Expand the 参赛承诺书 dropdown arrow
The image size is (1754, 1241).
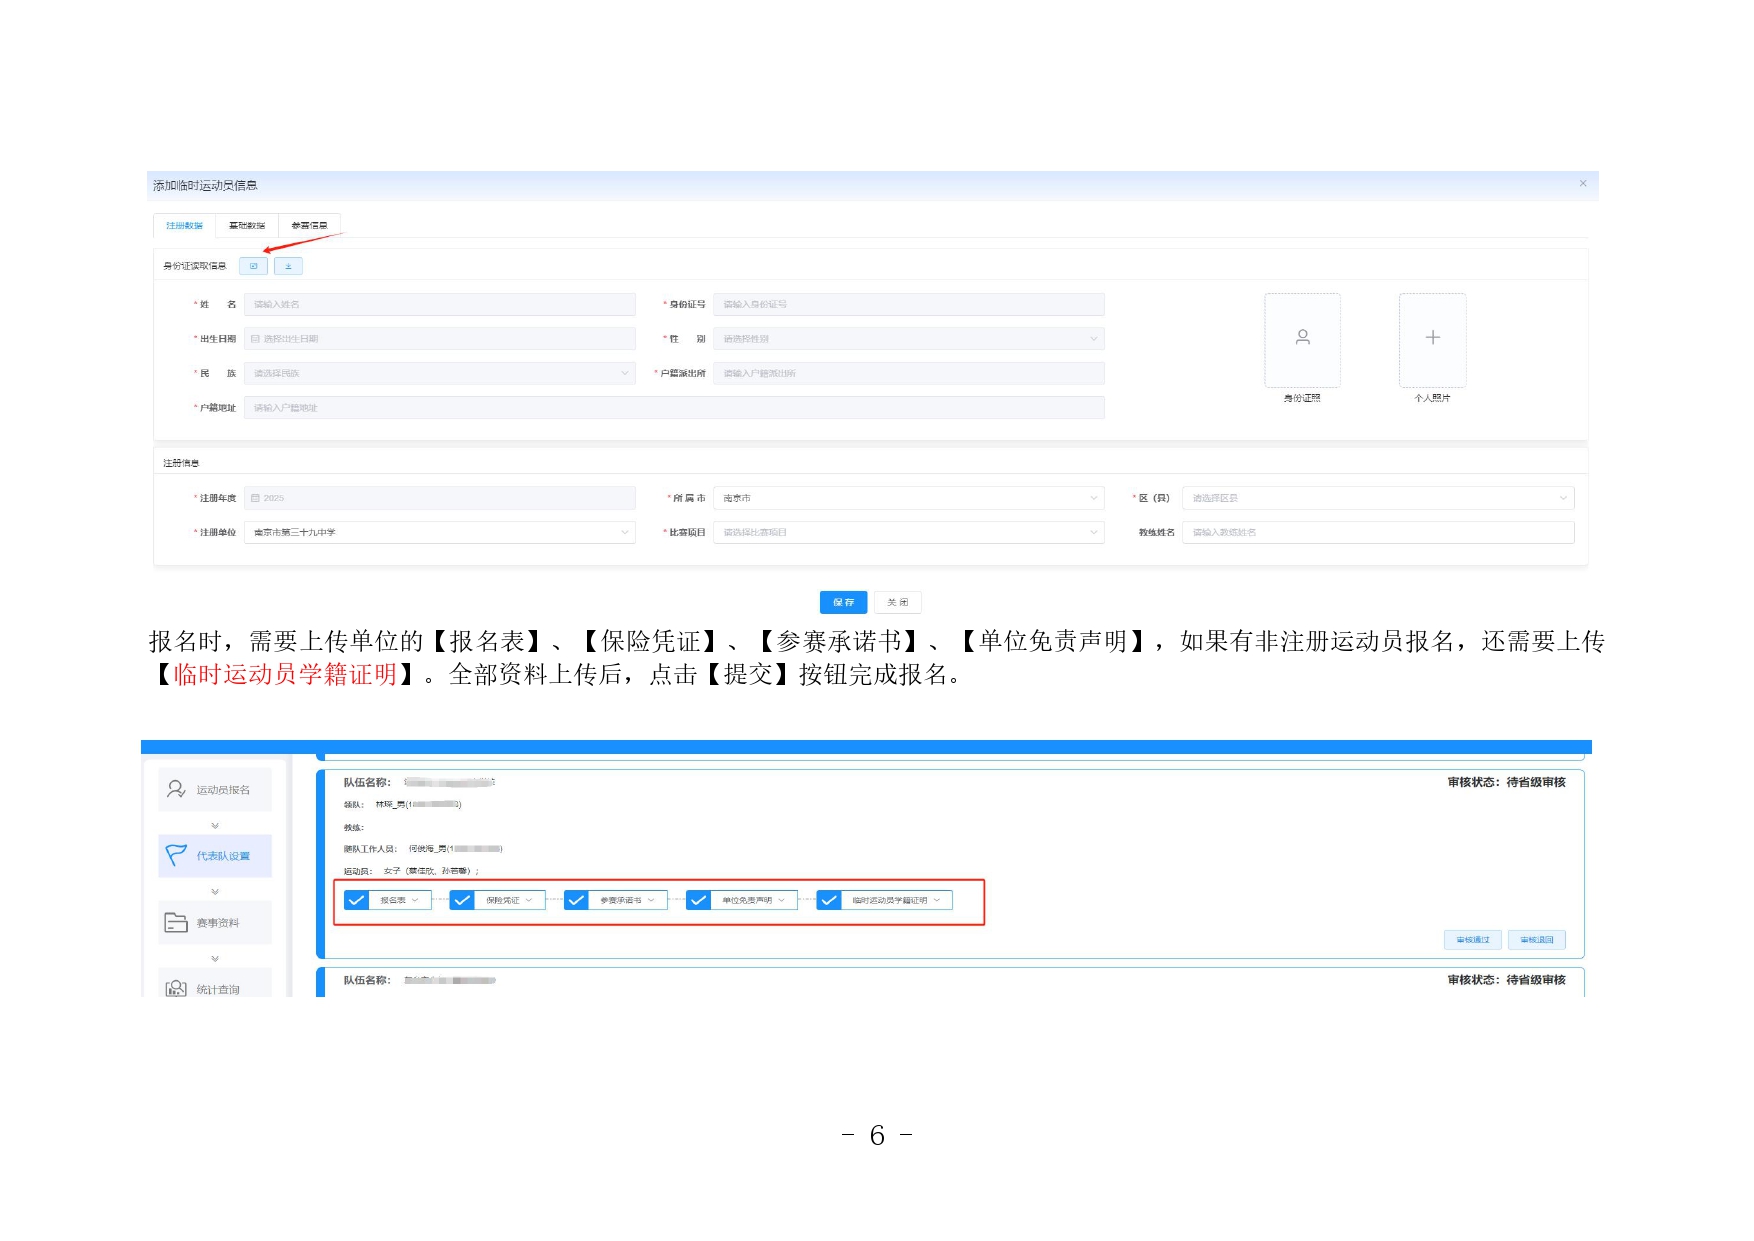click(651, 900)
